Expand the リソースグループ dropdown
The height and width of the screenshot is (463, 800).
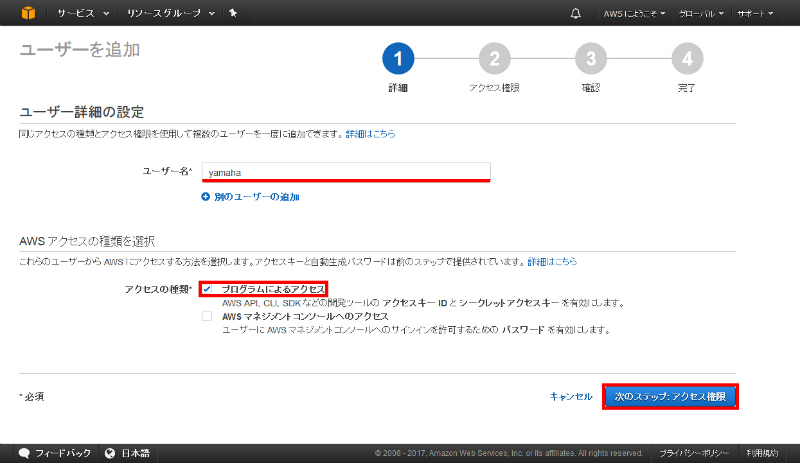click(x=170, y=13)
